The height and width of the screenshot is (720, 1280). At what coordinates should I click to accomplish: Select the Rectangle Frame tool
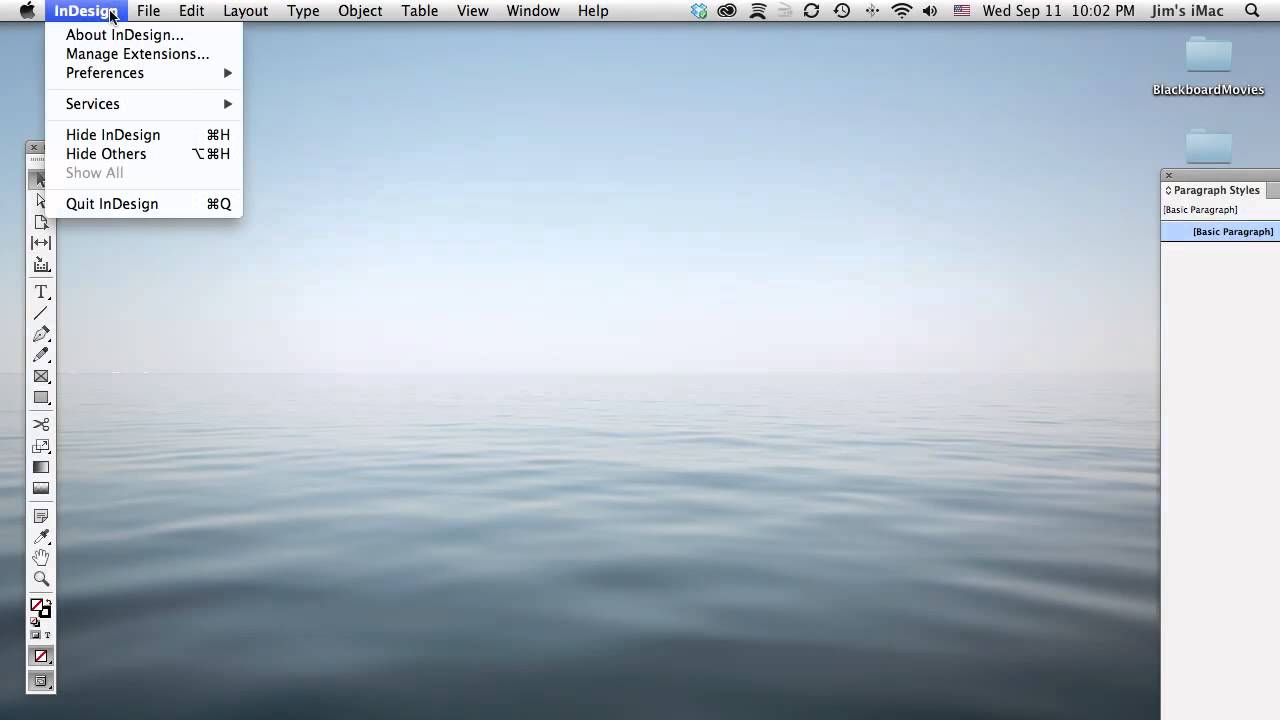(41, 376)
